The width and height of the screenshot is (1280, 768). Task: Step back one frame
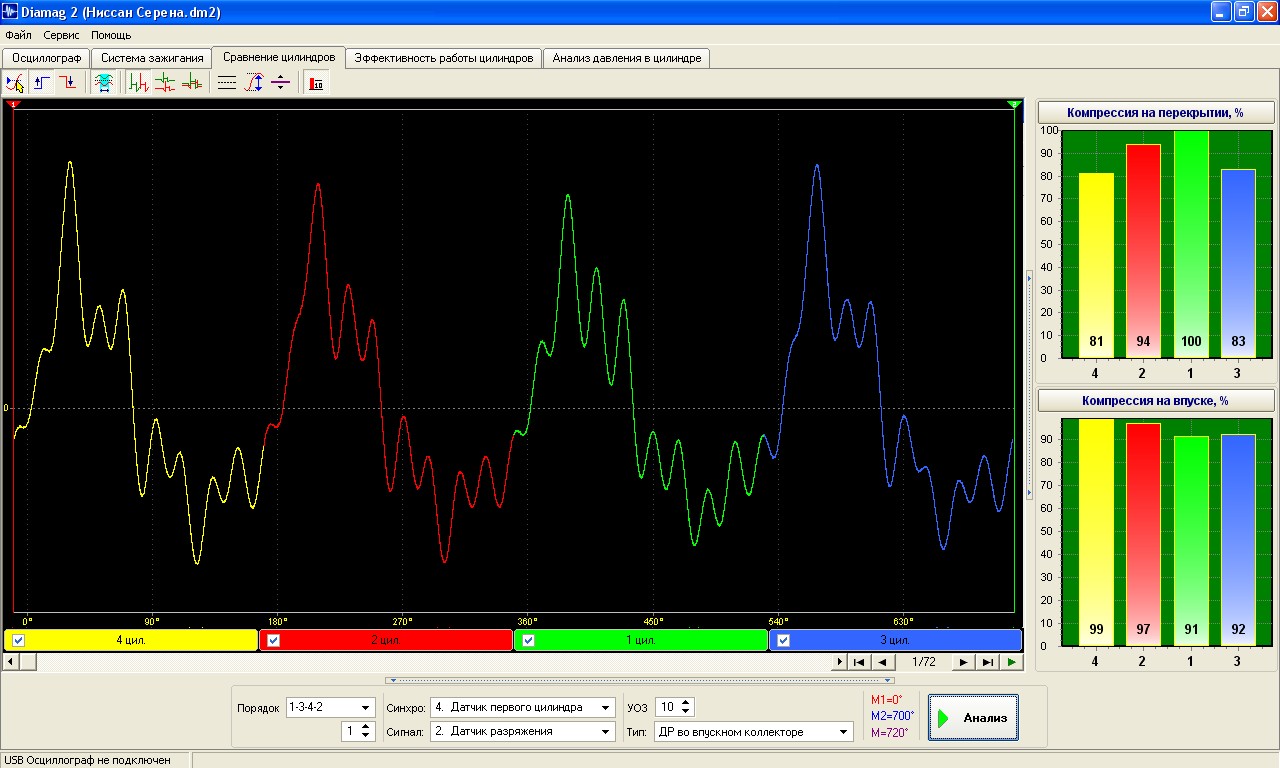tap(882, 662)
